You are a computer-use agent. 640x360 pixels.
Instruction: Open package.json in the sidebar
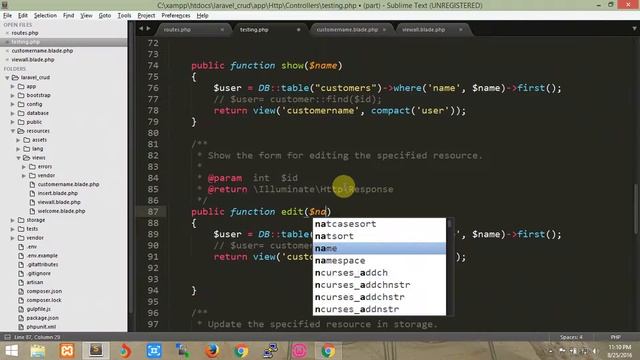(42, 318)
